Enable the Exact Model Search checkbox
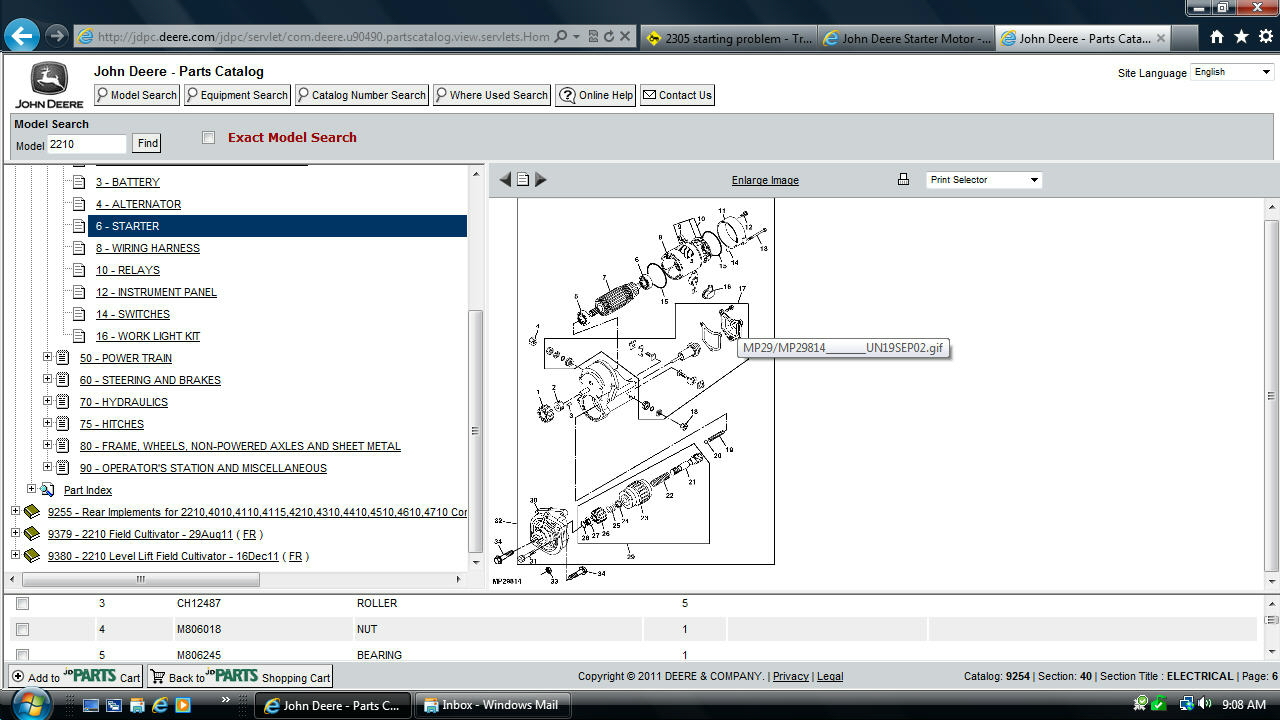This screenshot has width=1280, height=720. (x=208, y=138)
